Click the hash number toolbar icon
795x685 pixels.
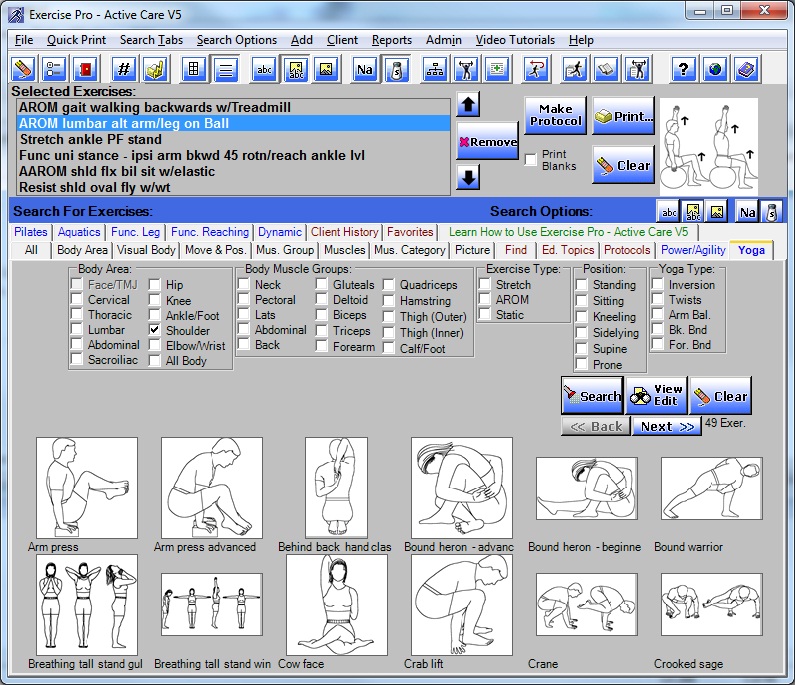pyautogui.click(x=124, y=69)
